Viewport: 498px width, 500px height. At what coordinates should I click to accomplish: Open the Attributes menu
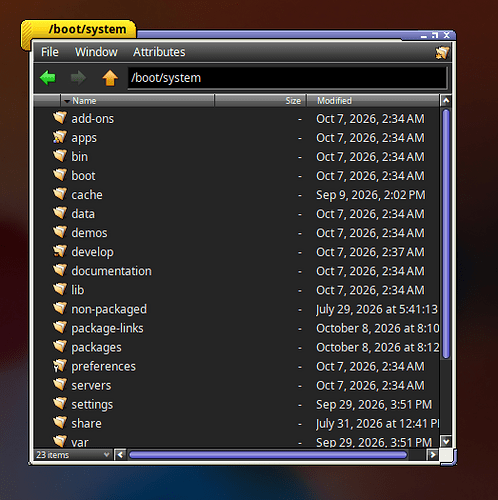click(x=159, y=52)
